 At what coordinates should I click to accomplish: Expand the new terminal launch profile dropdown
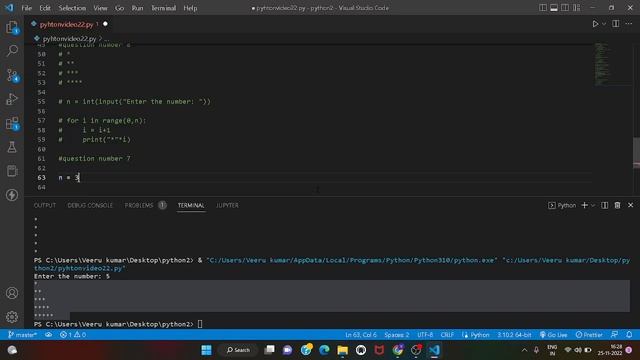click(593, 205)
